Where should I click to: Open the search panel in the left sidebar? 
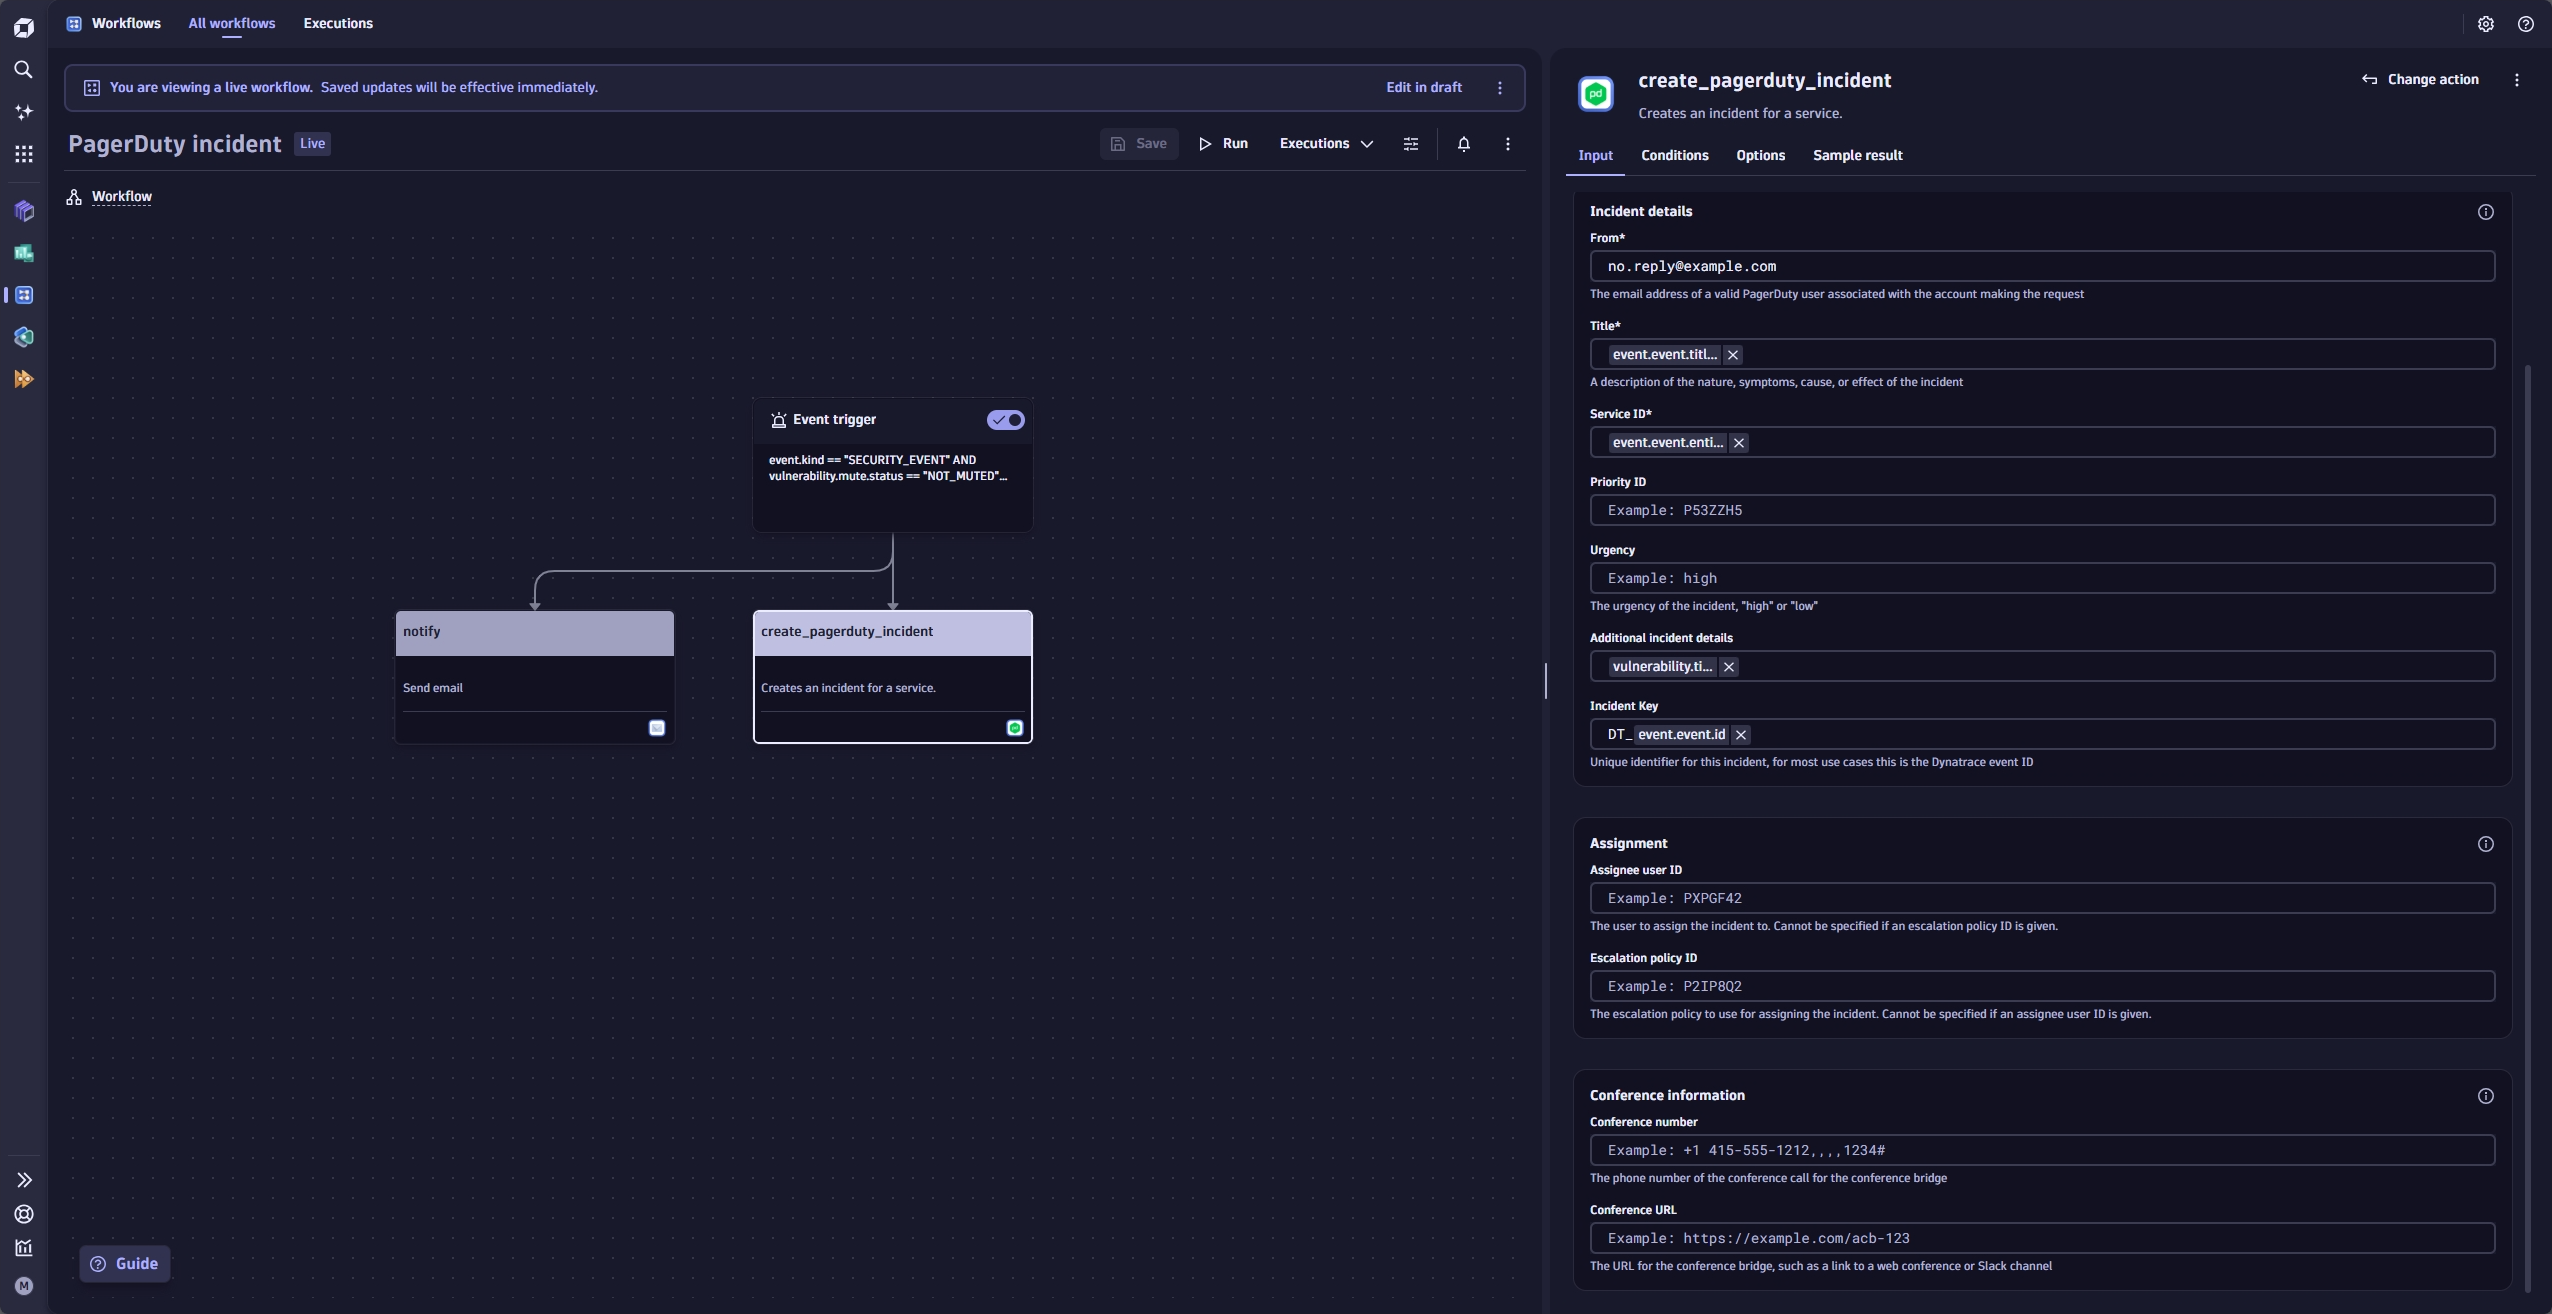24,69
